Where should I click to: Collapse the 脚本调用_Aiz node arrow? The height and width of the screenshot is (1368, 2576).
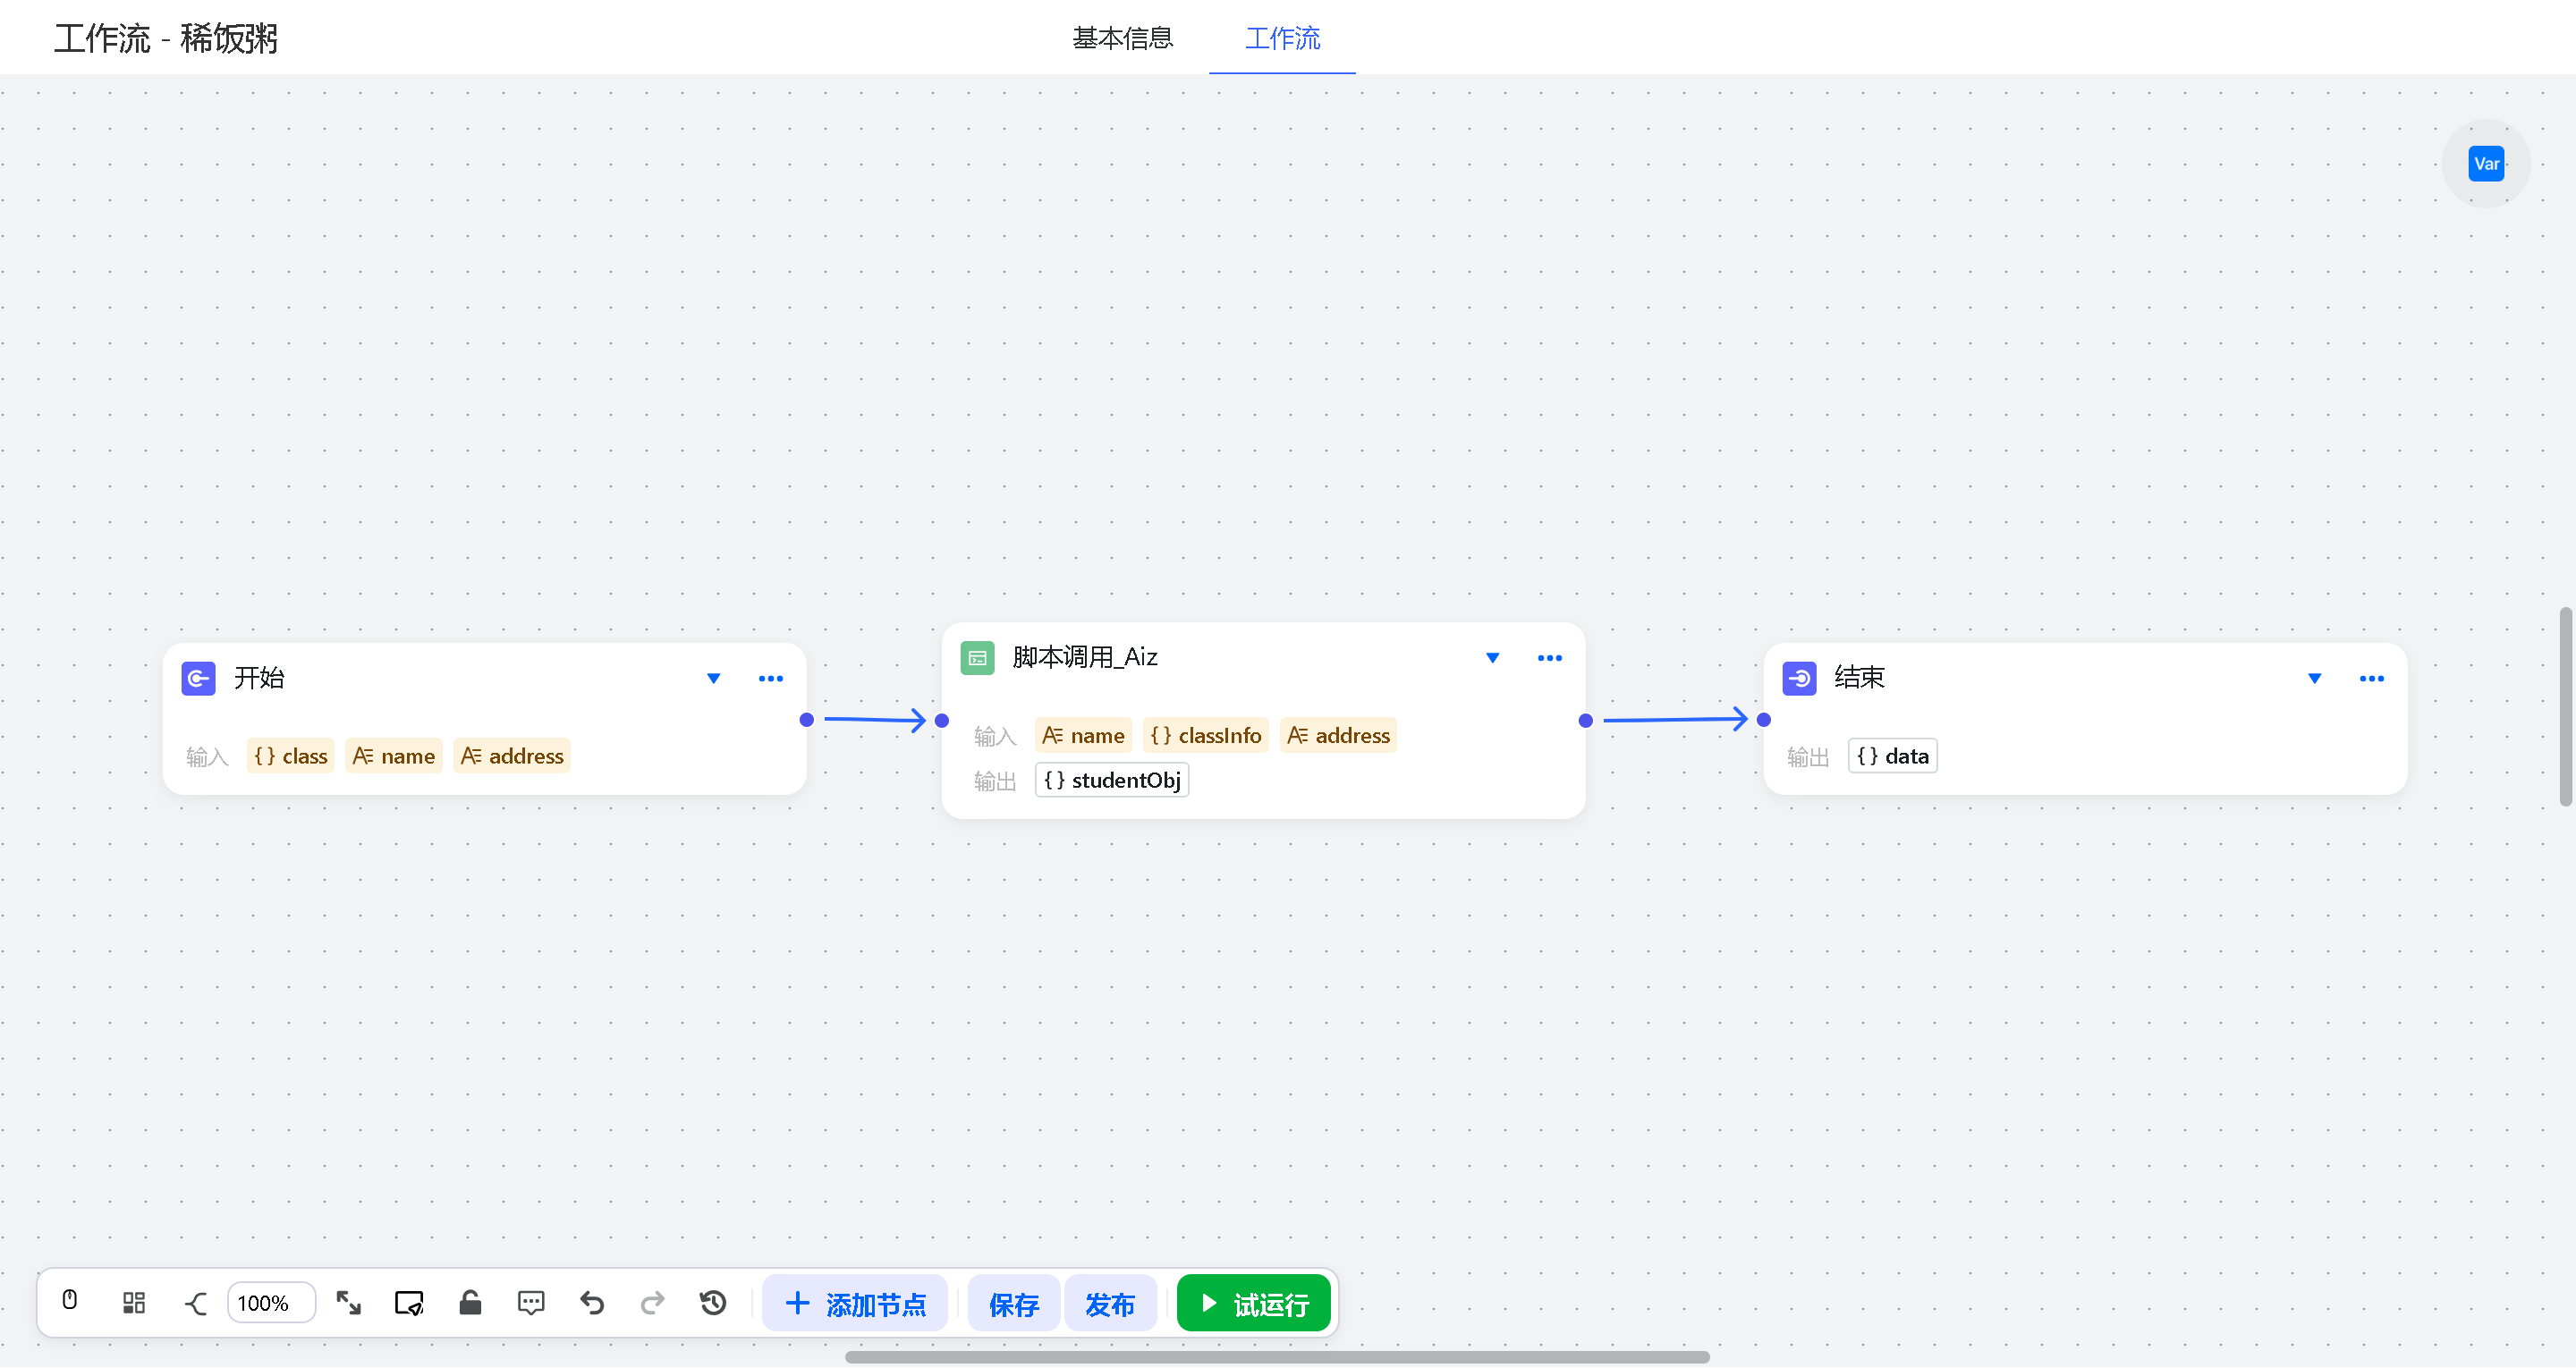(1492, 658)
